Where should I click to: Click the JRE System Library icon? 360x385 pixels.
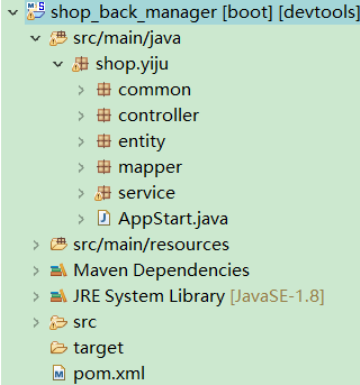(x=59, y=296)
